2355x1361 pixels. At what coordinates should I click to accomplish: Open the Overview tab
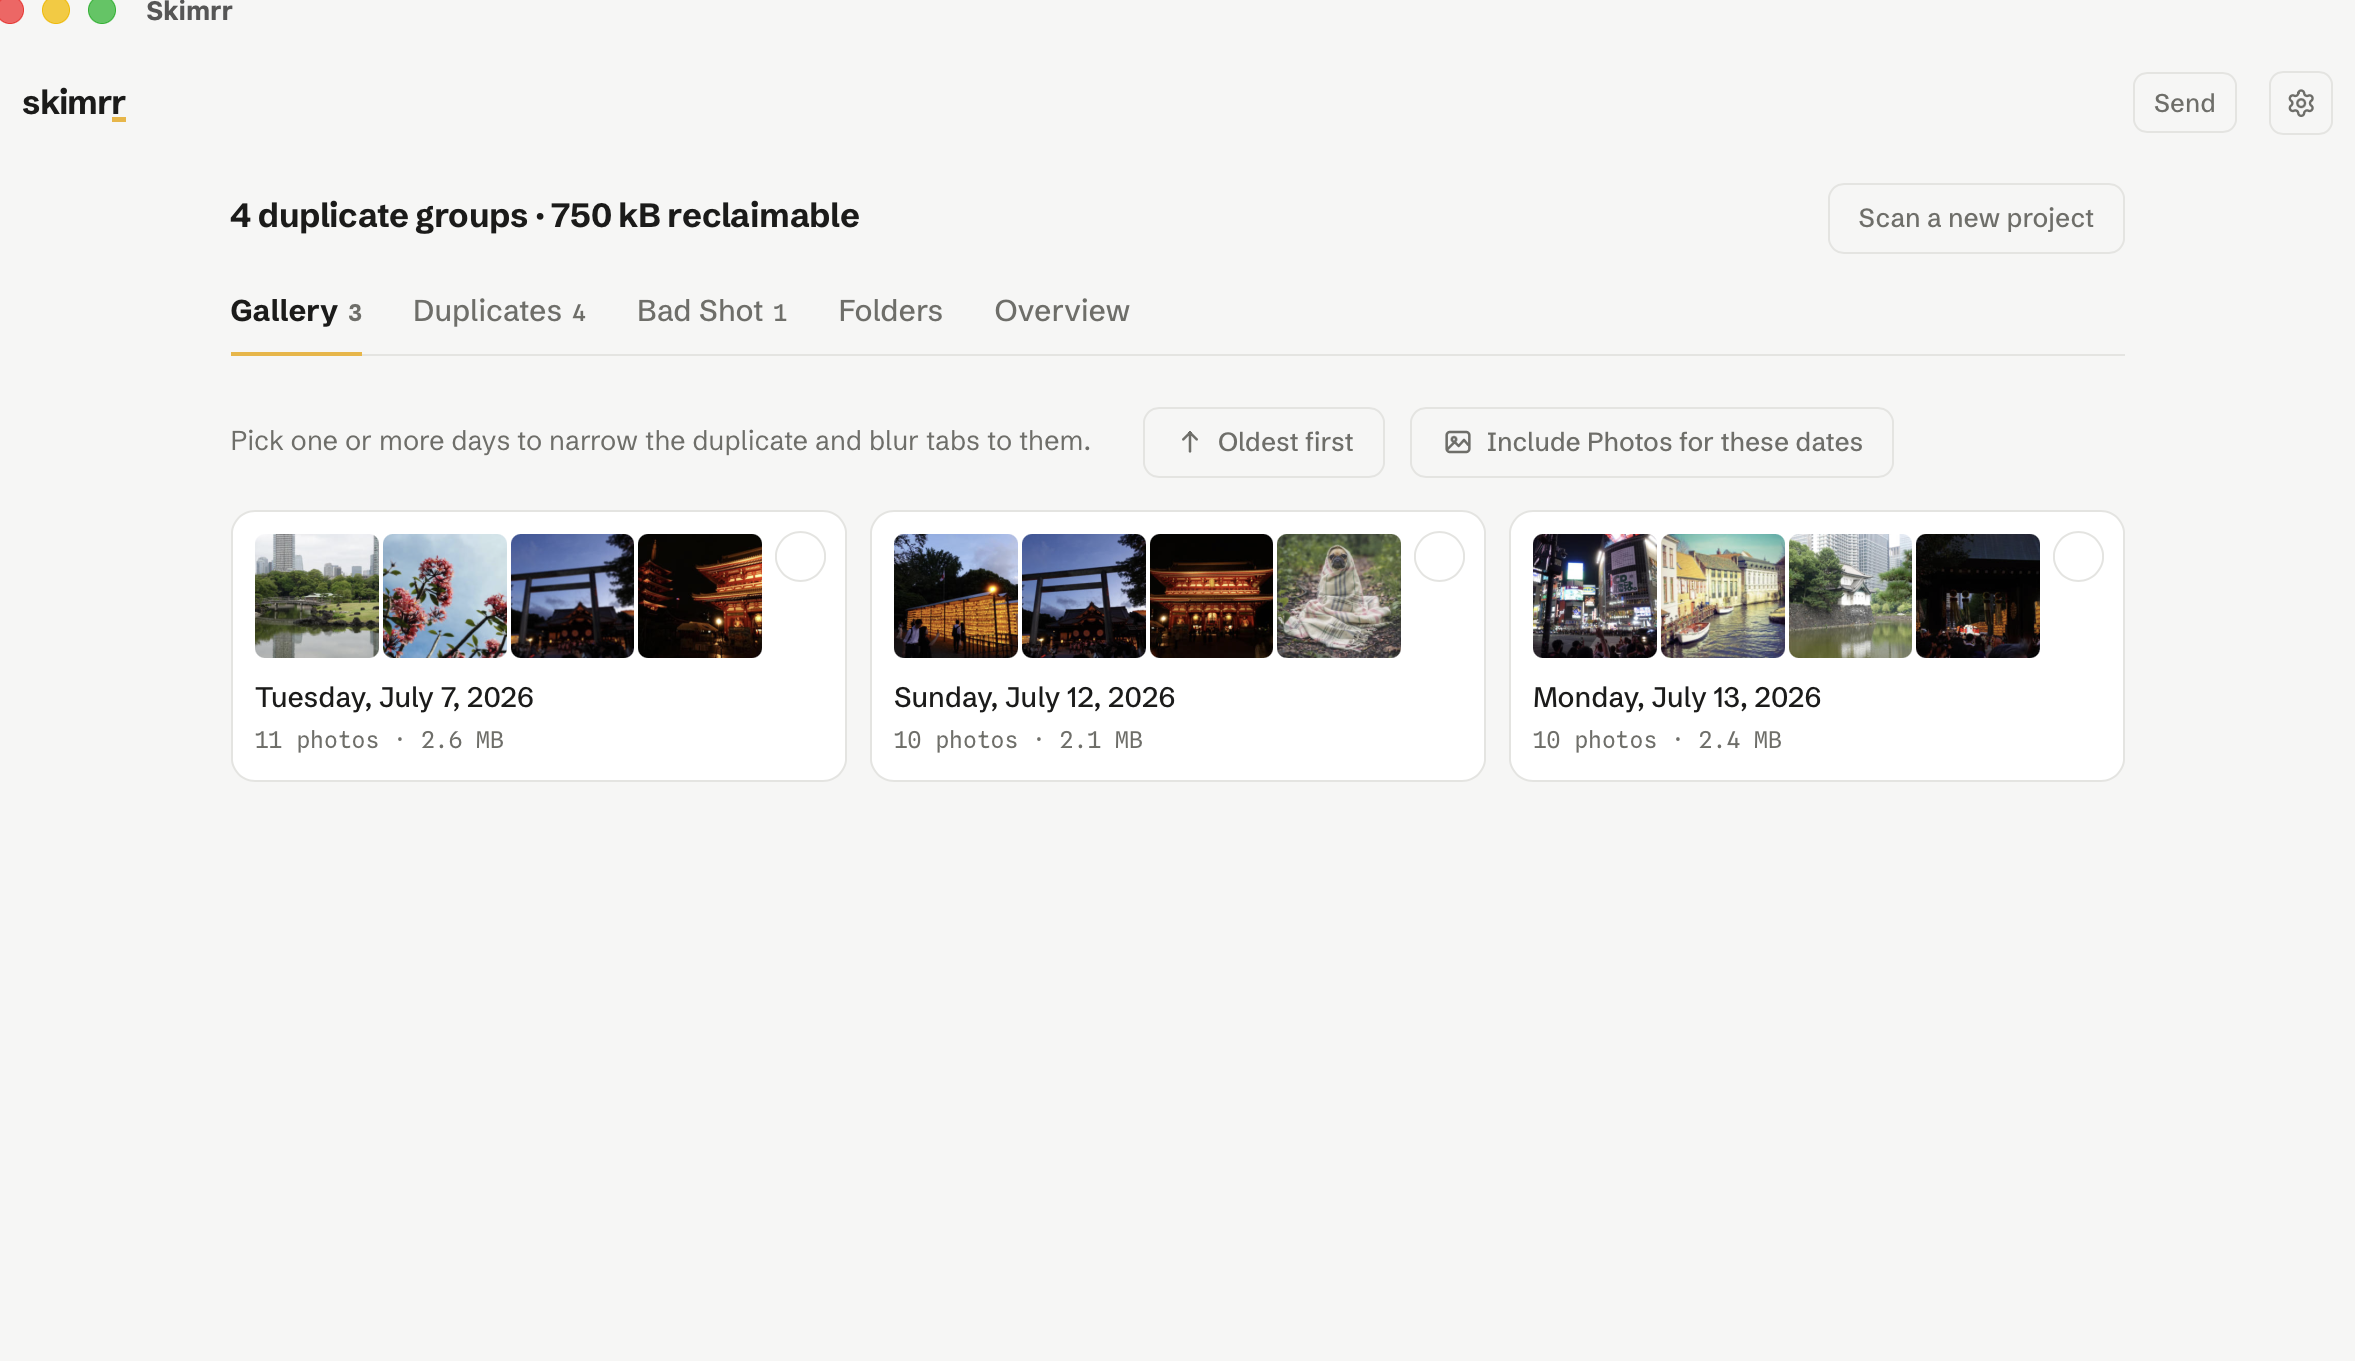(x=1061, y=311)
